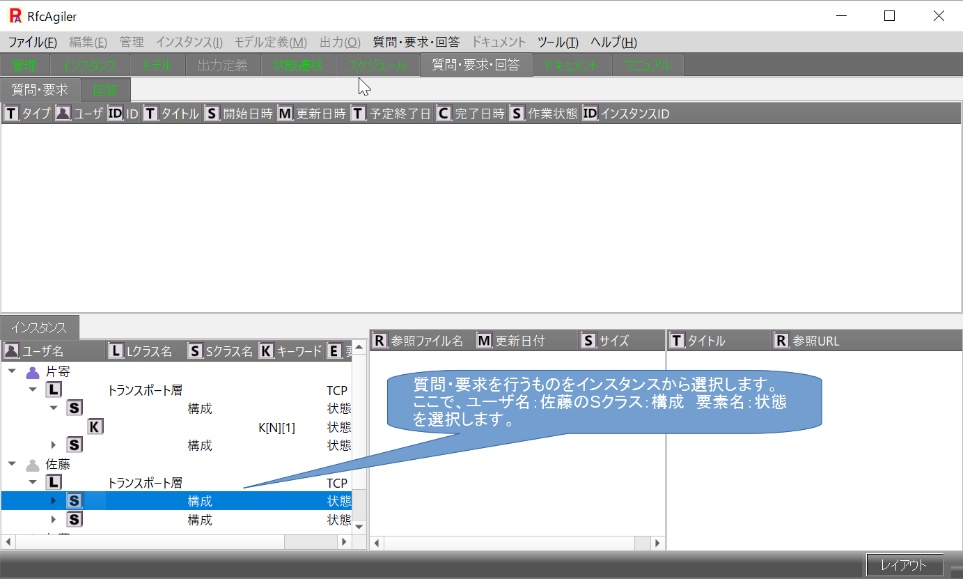Expand the last 構成 row under 佐藤
The height and width of the screenshot is (579, 963).
tap(53, 520)
